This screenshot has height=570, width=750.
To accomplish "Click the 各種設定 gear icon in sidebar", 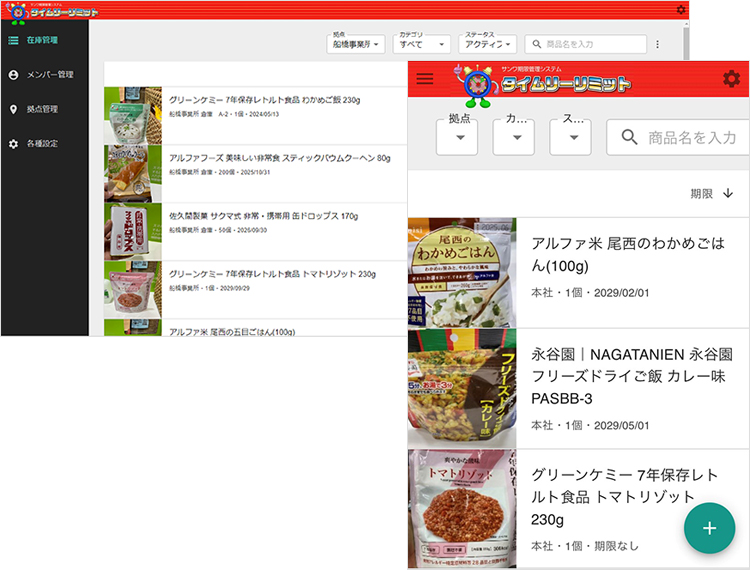I will tap(13, 143).
